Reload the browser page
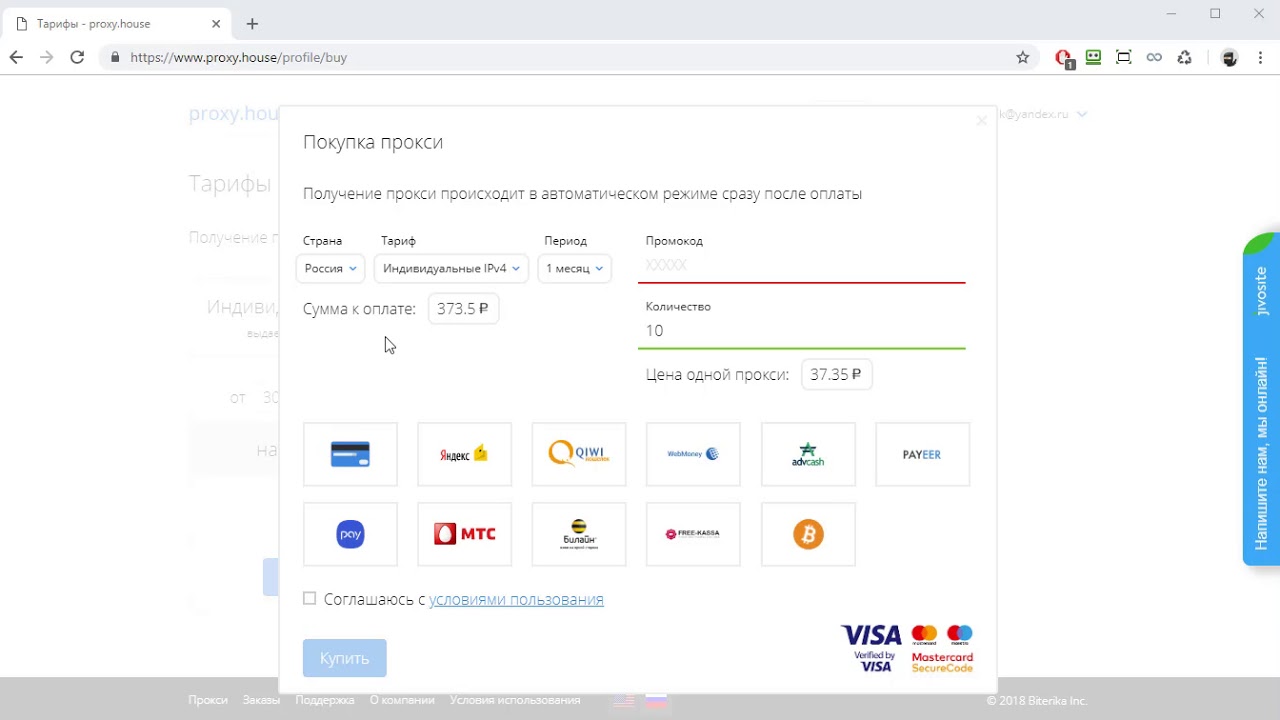The height and width of the screenshot is (720, 1280). click(77, 57)
